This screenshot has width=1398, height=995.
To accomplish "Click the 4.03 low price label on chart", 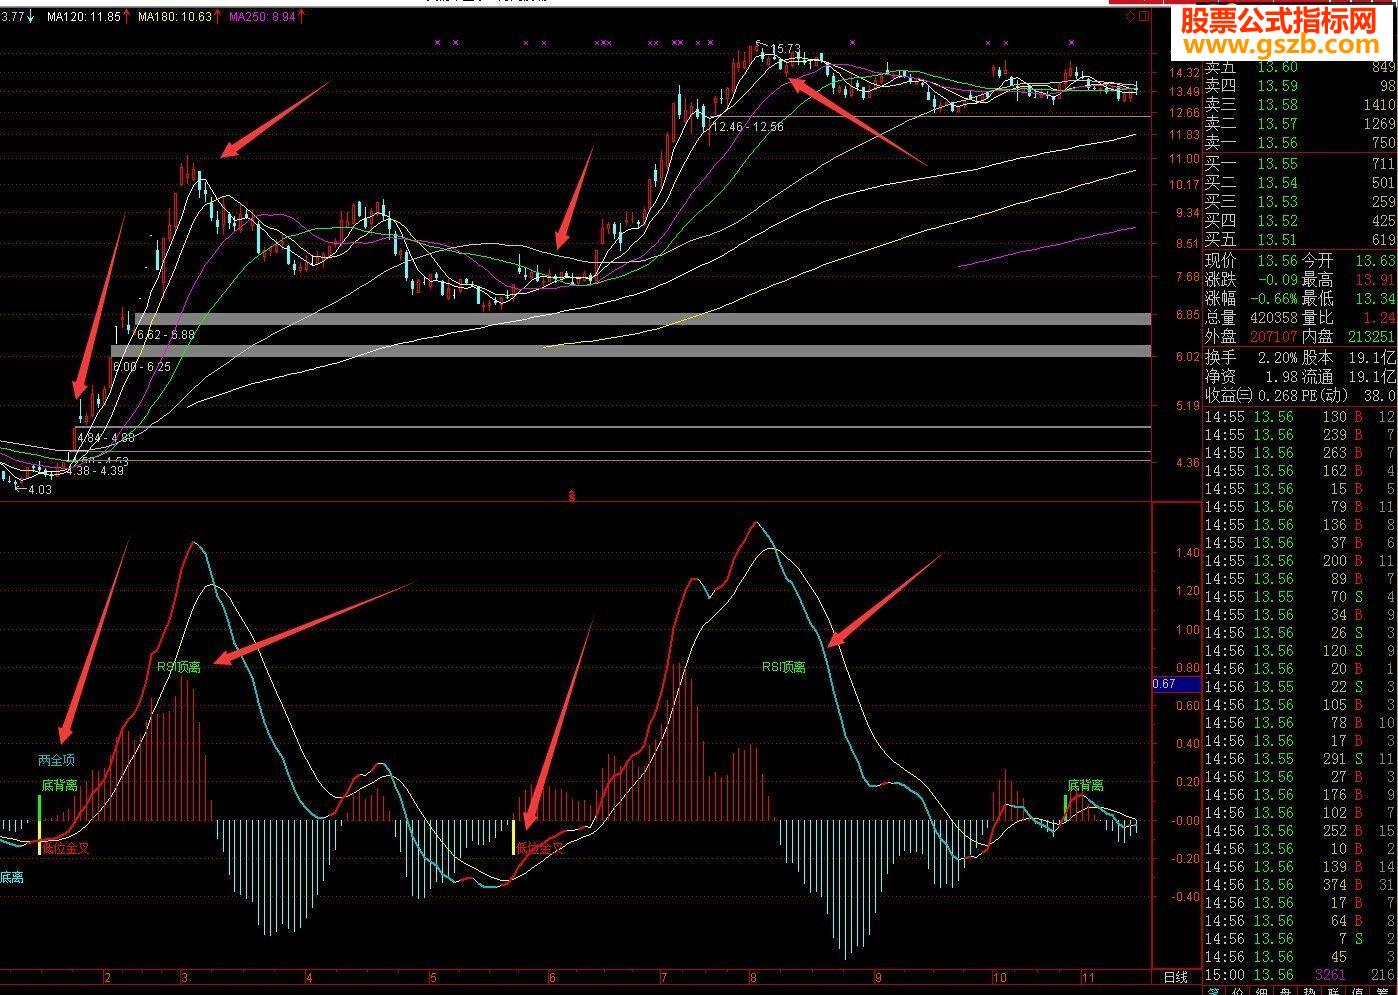I will click(x=40, y=490).
